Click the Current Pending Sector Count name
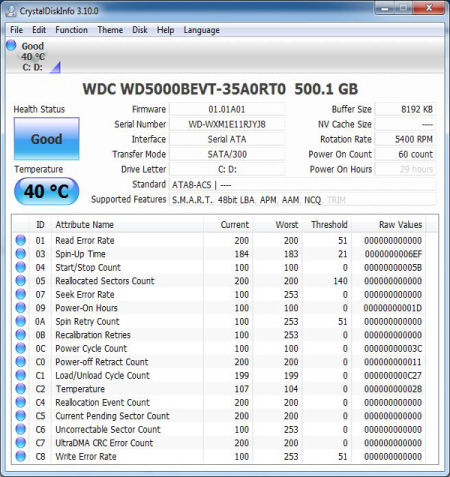 112,416
